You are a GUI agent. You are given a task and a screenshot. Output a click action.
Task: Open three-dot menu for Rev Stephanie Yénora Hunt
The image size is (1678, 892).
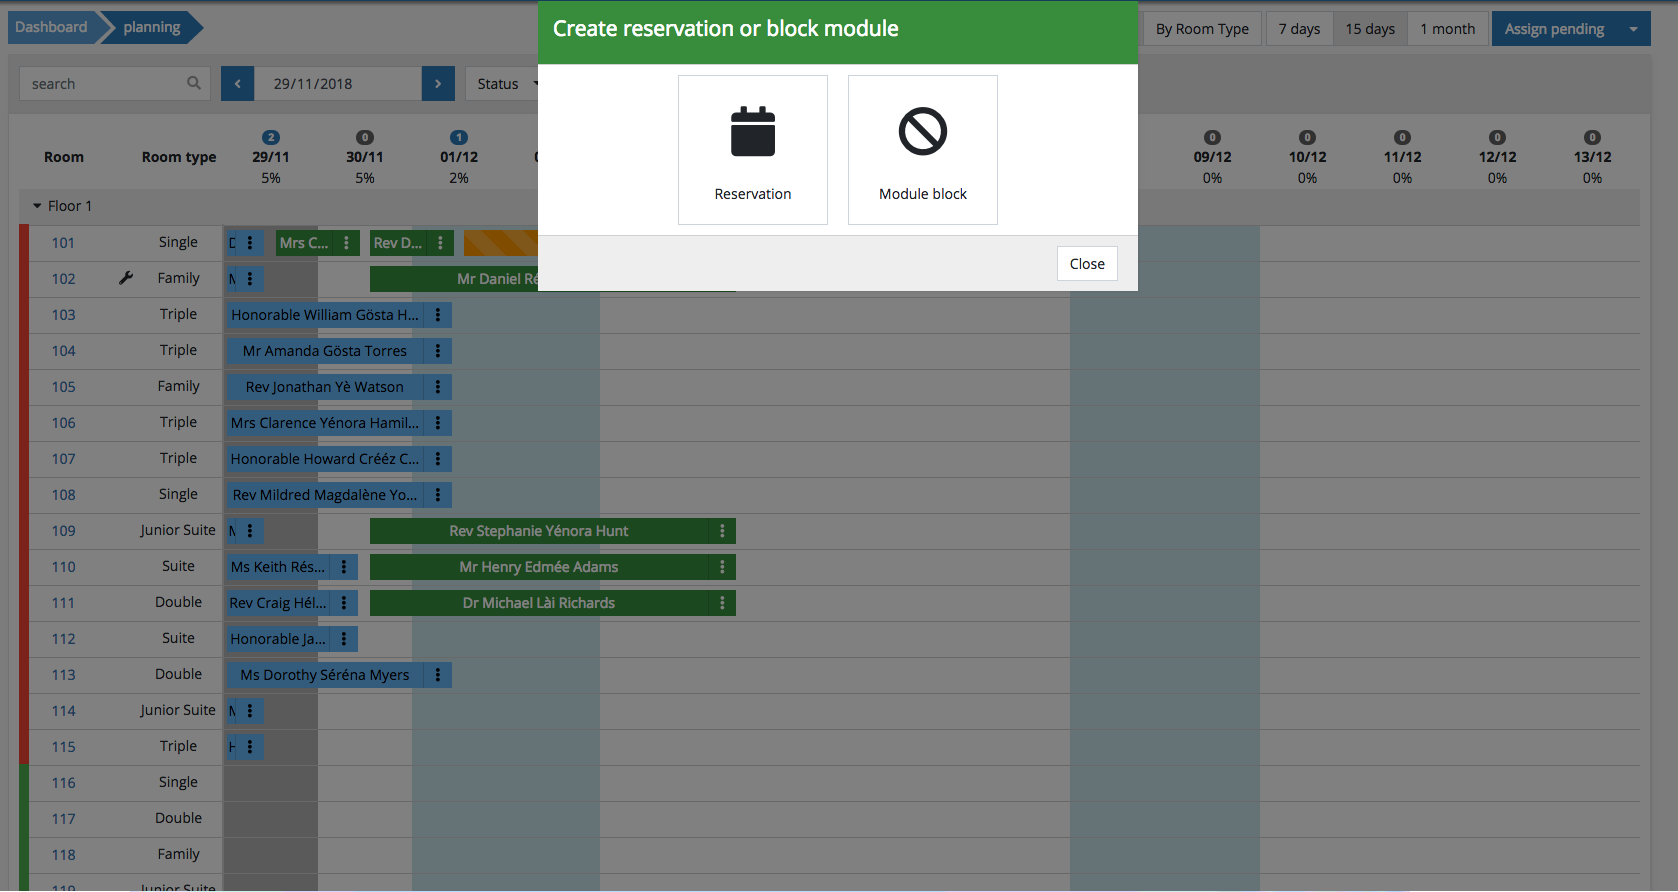pos(722,531)
